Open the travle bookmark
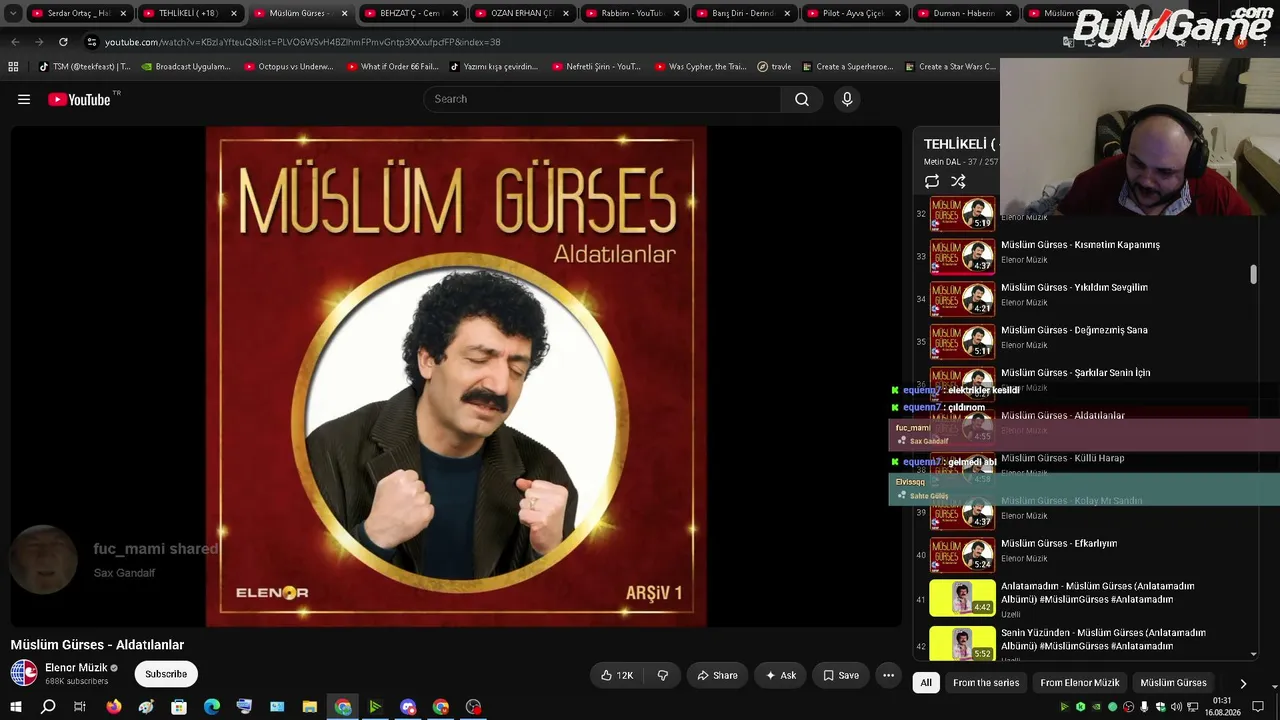This screenshot has width=1280, height=720. 775,67
